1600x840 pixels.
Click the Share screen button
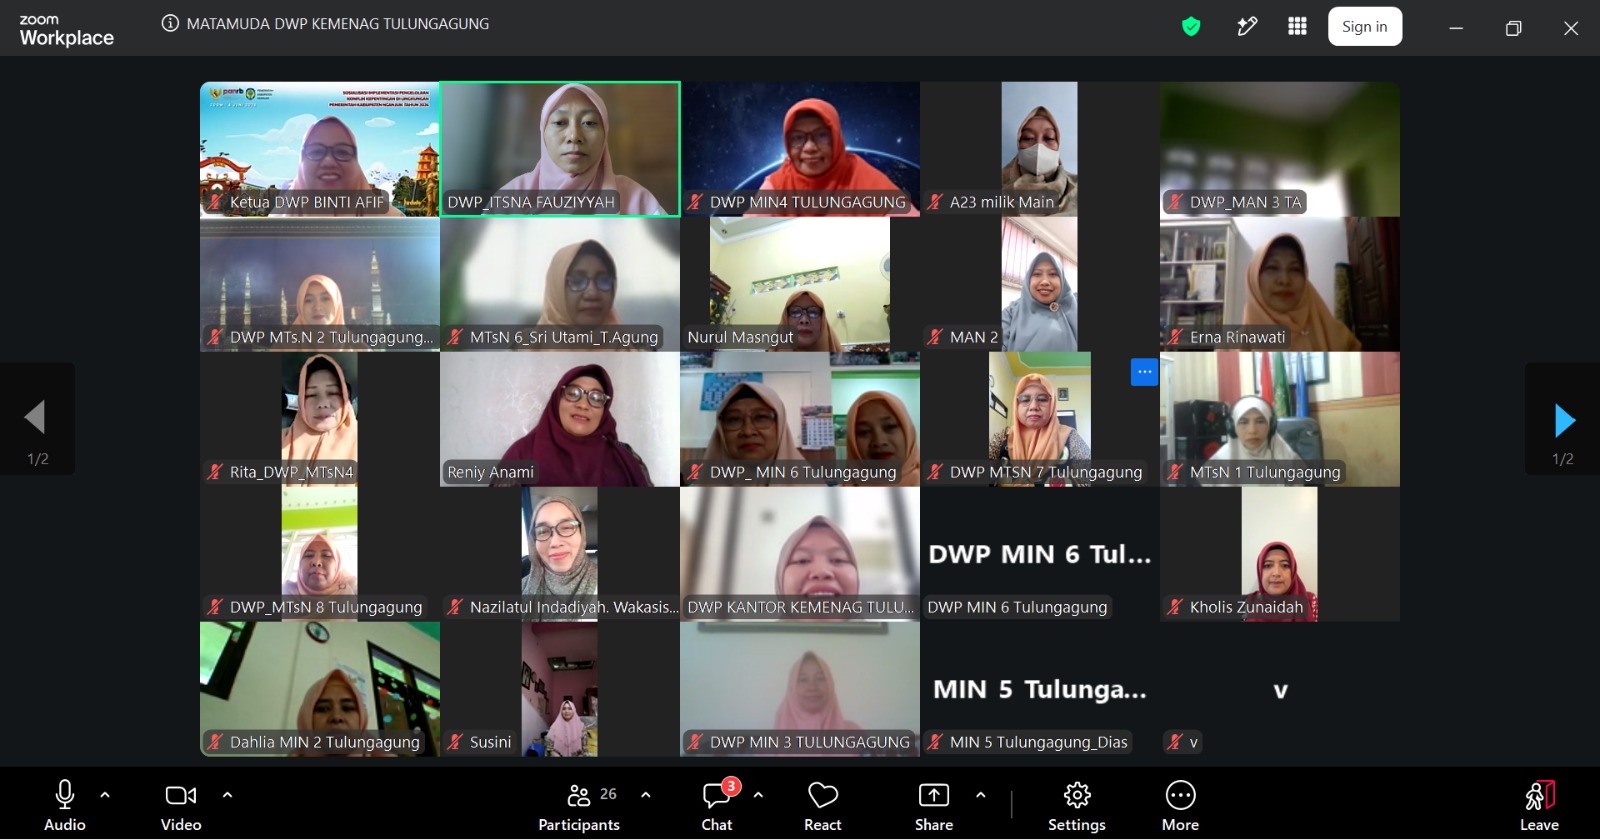click(934, 805)
